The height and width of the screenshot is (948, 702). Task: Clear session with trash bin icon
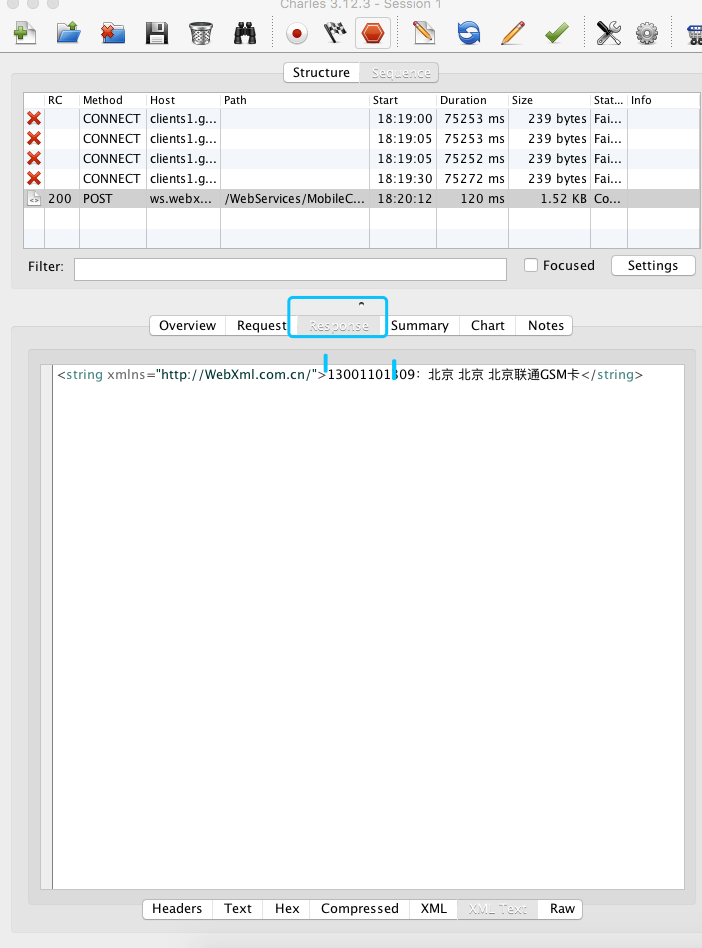201,33
